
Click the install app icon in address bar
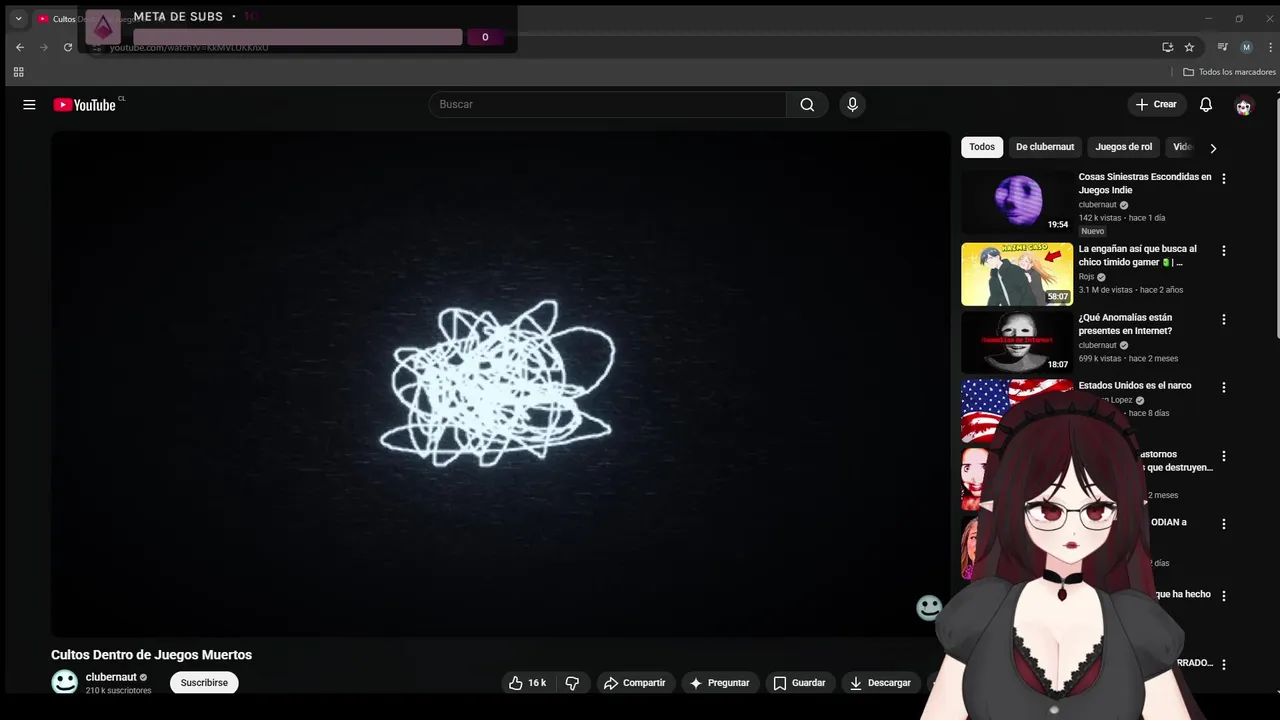click(x=1167, y=47)
